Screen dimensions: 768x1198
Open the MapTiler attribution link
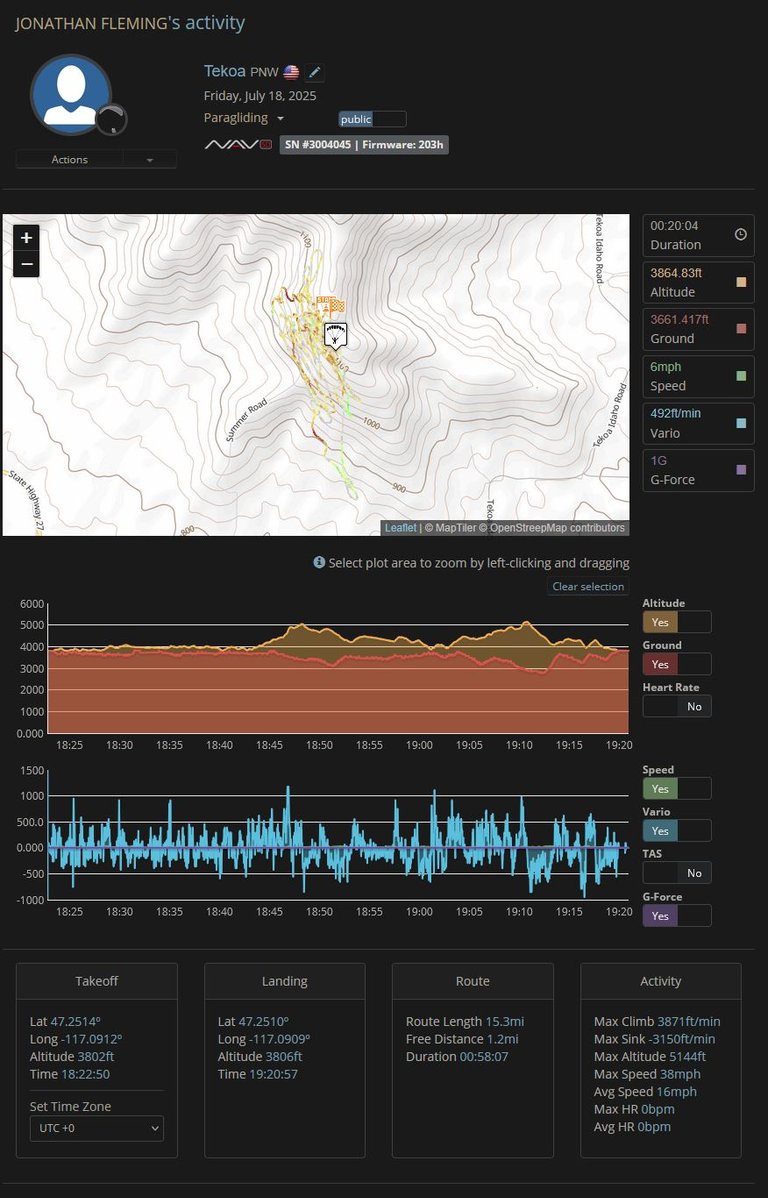pos(455,528)
